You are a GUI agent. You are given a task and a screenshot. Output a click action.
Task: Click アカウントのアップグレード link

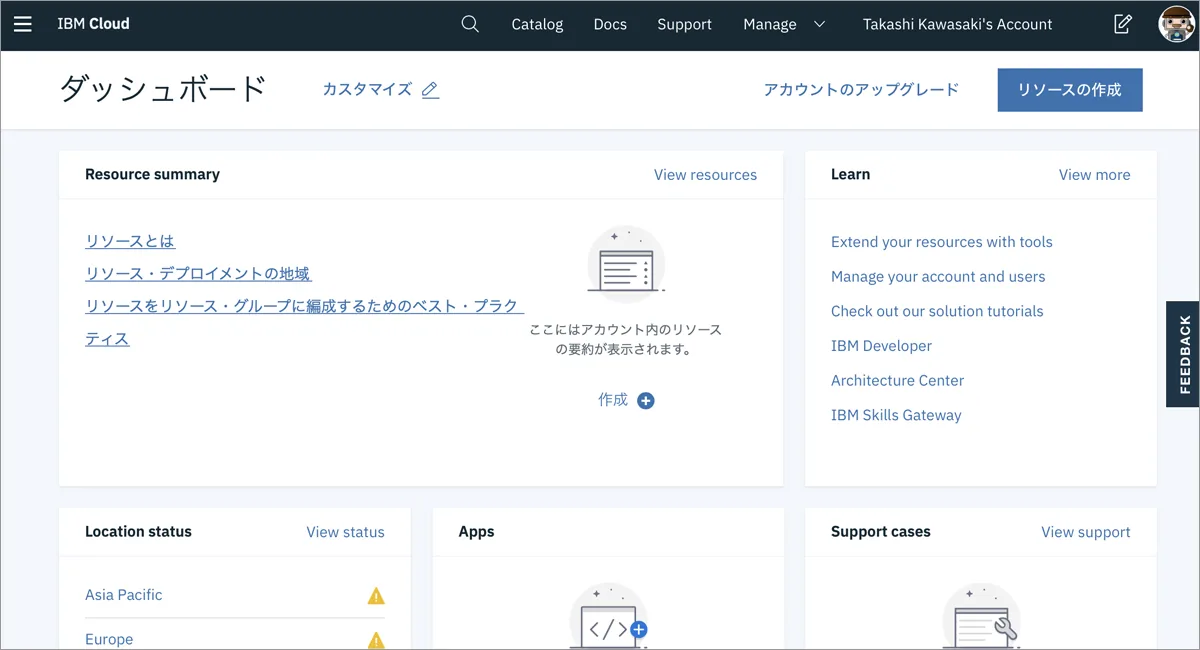point(861,90)
